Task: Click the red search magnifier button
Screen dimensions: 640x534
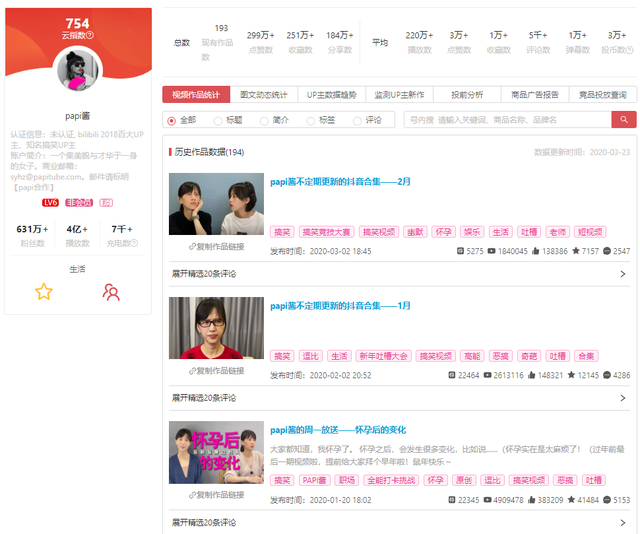Action: [x=624, y=120]
